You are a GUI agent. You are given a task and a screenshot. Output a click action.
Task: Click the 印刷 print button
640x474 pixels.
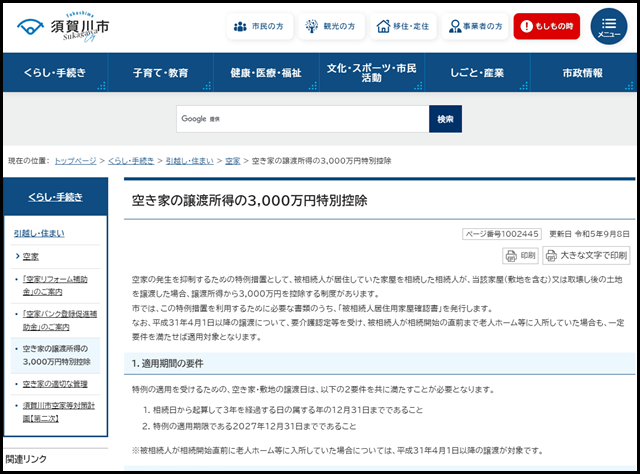click(x=520, y=256)
